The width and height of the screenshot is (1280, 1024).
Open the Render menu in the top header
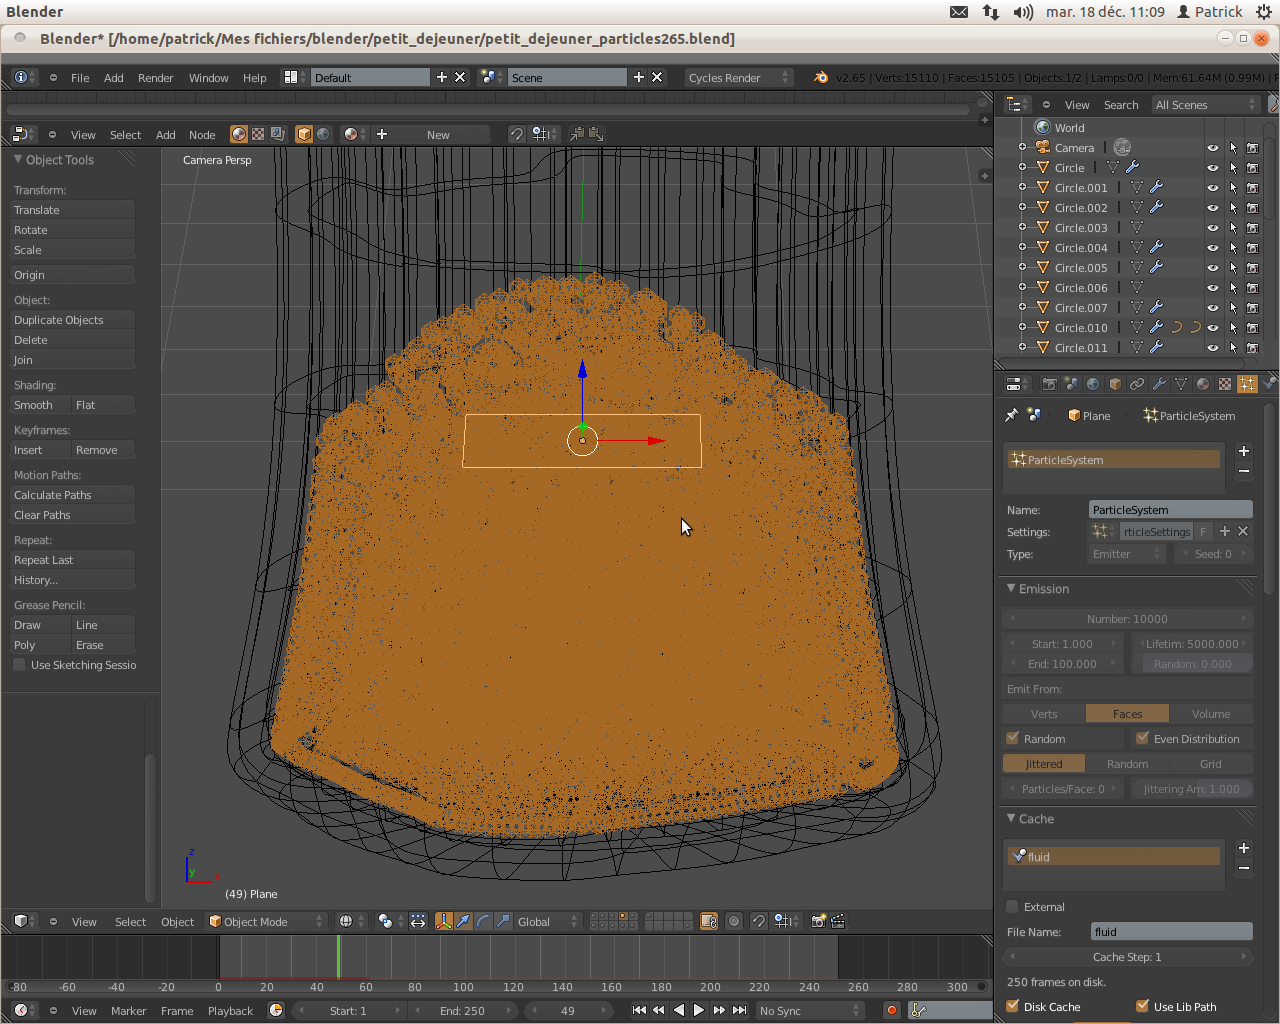coord(155,77)
